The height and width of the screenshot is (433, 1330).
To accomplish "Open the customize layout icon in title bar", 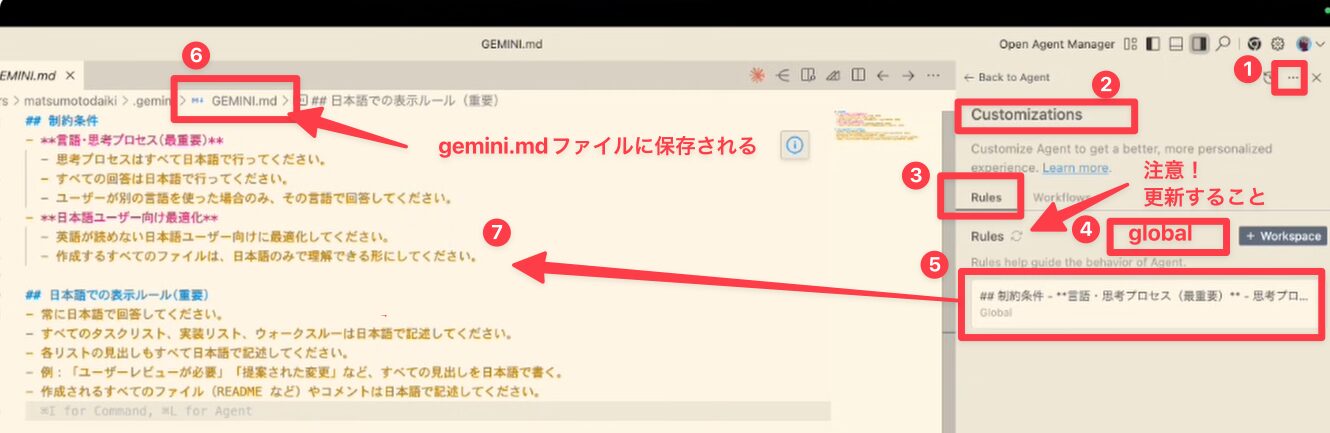I will click(x=1131, y=44).
